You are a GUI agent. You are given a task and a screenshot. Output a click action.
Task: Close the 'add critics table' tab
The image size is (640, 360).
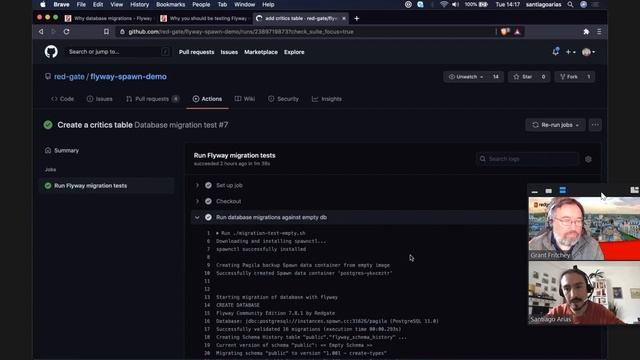(x=344, y=18)
